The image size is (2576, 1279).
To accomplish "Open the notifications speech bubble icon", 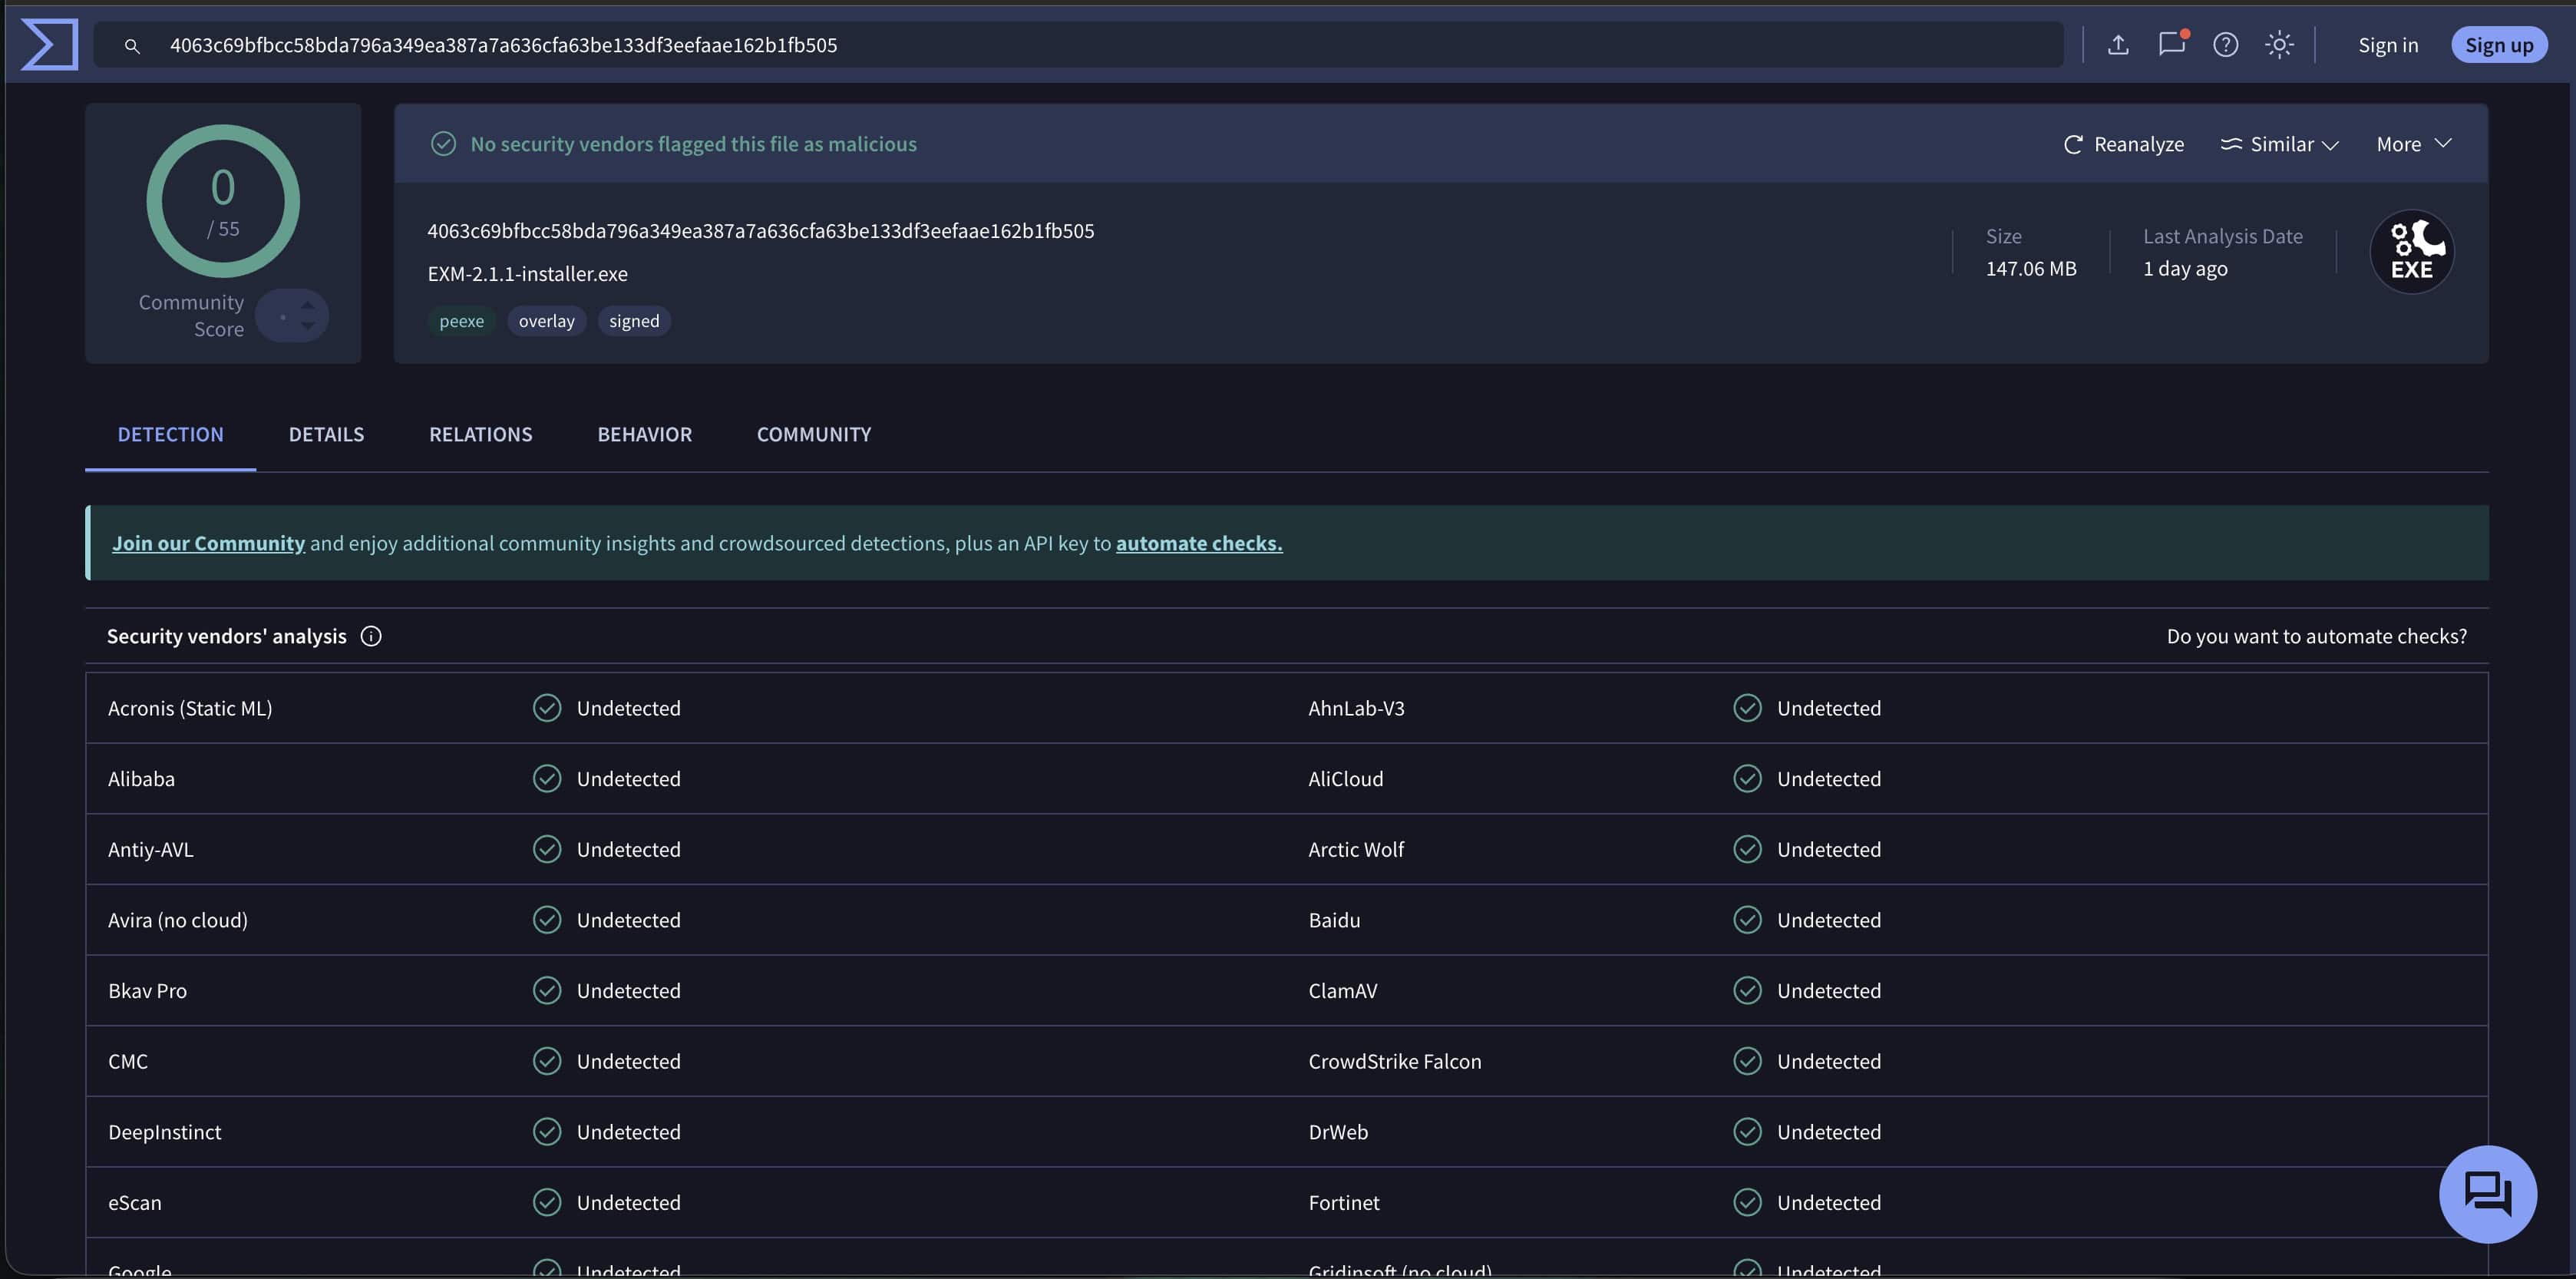I will point(2172,44).
